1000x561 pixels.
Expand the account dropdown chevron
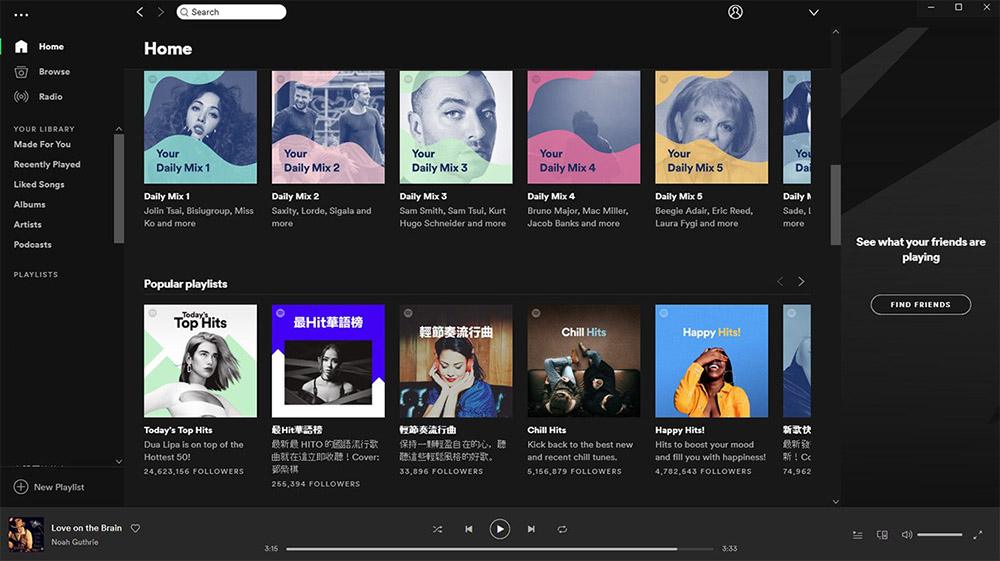pyautogui.click(x=814, y=13)
